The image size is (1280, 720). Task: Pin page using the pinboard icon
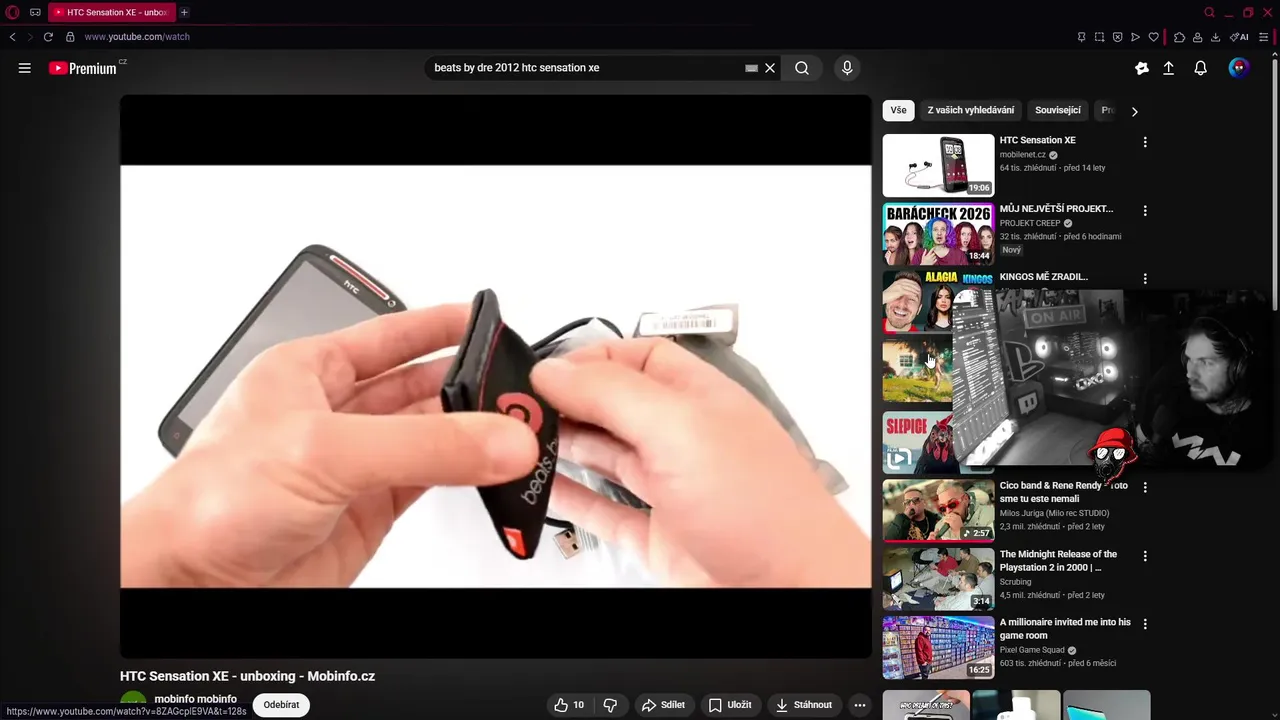[x=1081, y=37]
